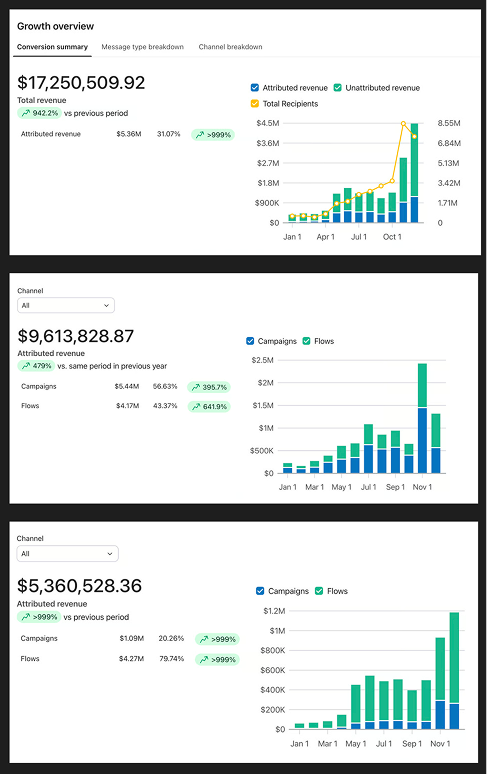Click the >999% badge beside 20.26%
The height and width of the screenshot is (774, 487).
click(x=217, y=639)
